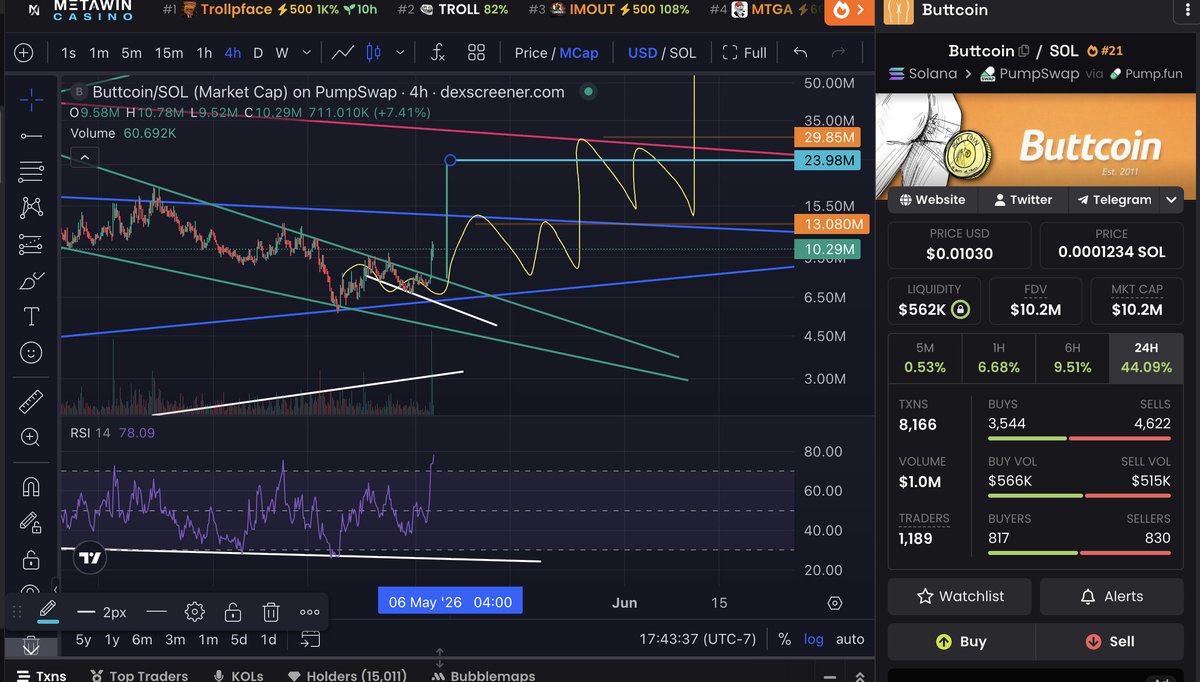Activate the zoom in tool
The height and width of the screenshot is (682, 1200).
(31, 437)
